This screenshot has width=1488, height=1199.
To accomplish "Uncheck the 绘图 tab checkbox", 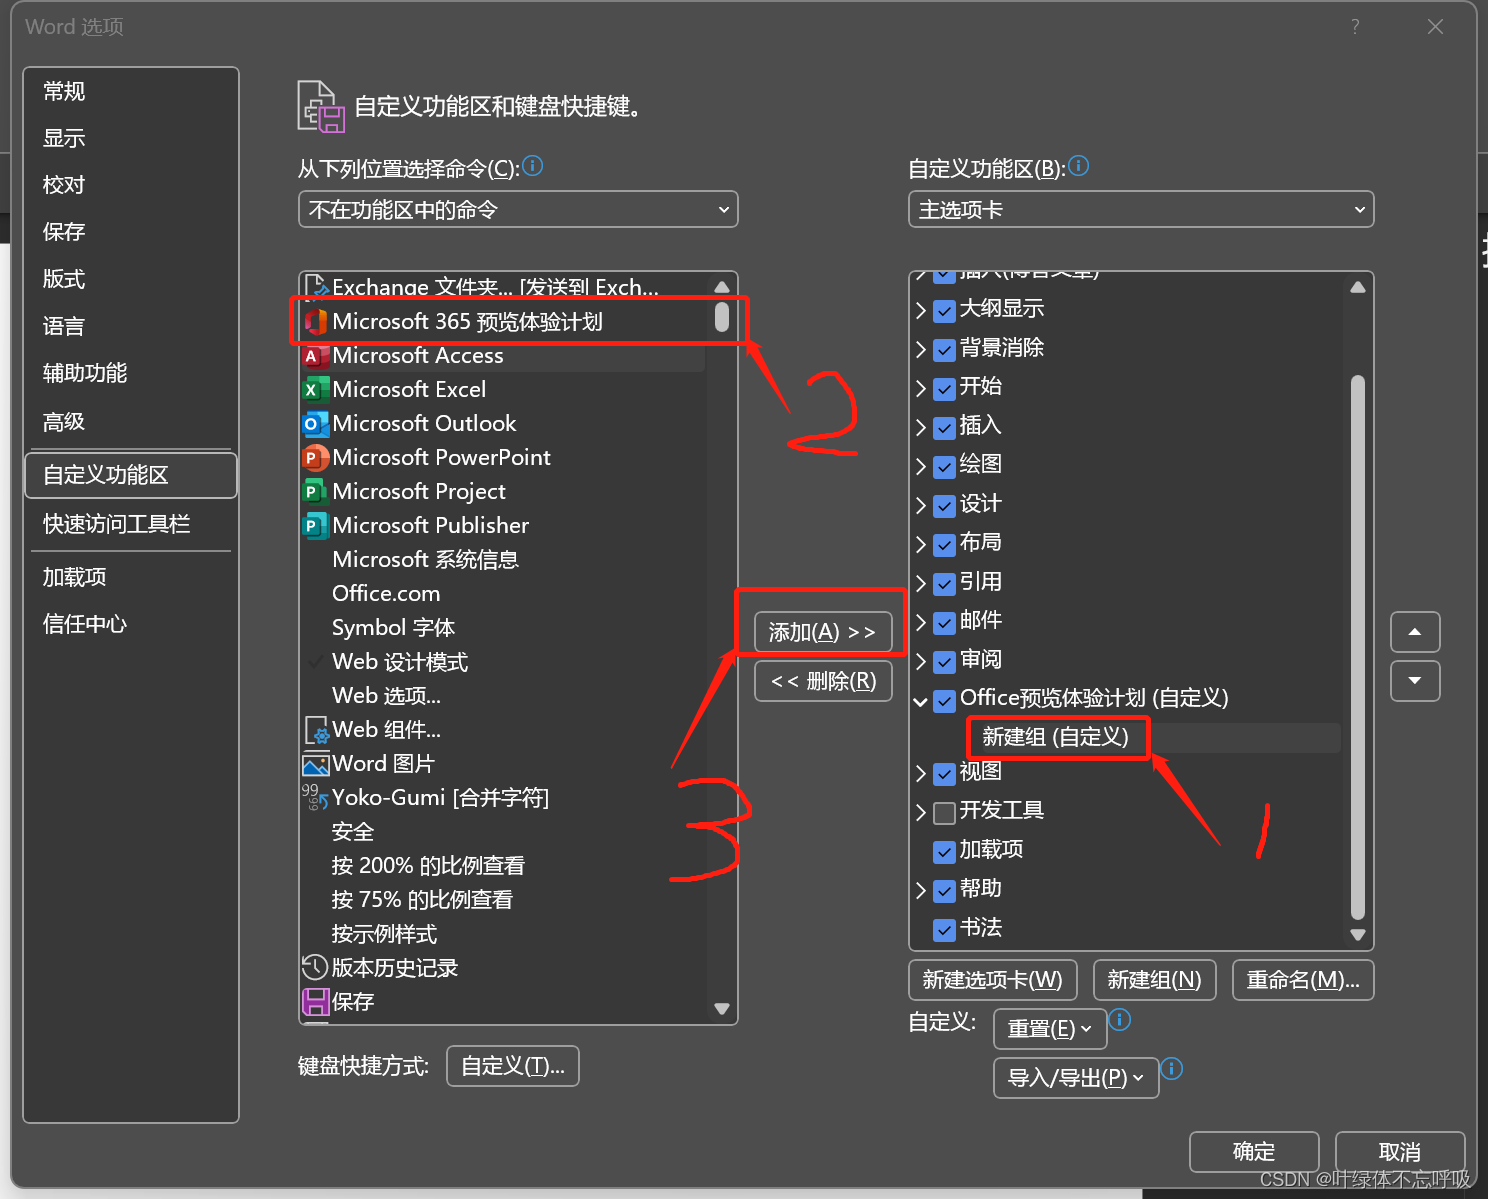I will (944, 467).
